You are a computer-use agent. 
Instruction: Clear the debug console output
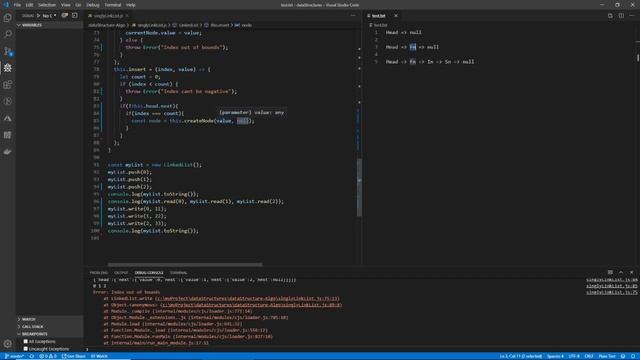[x=610, y=272]
